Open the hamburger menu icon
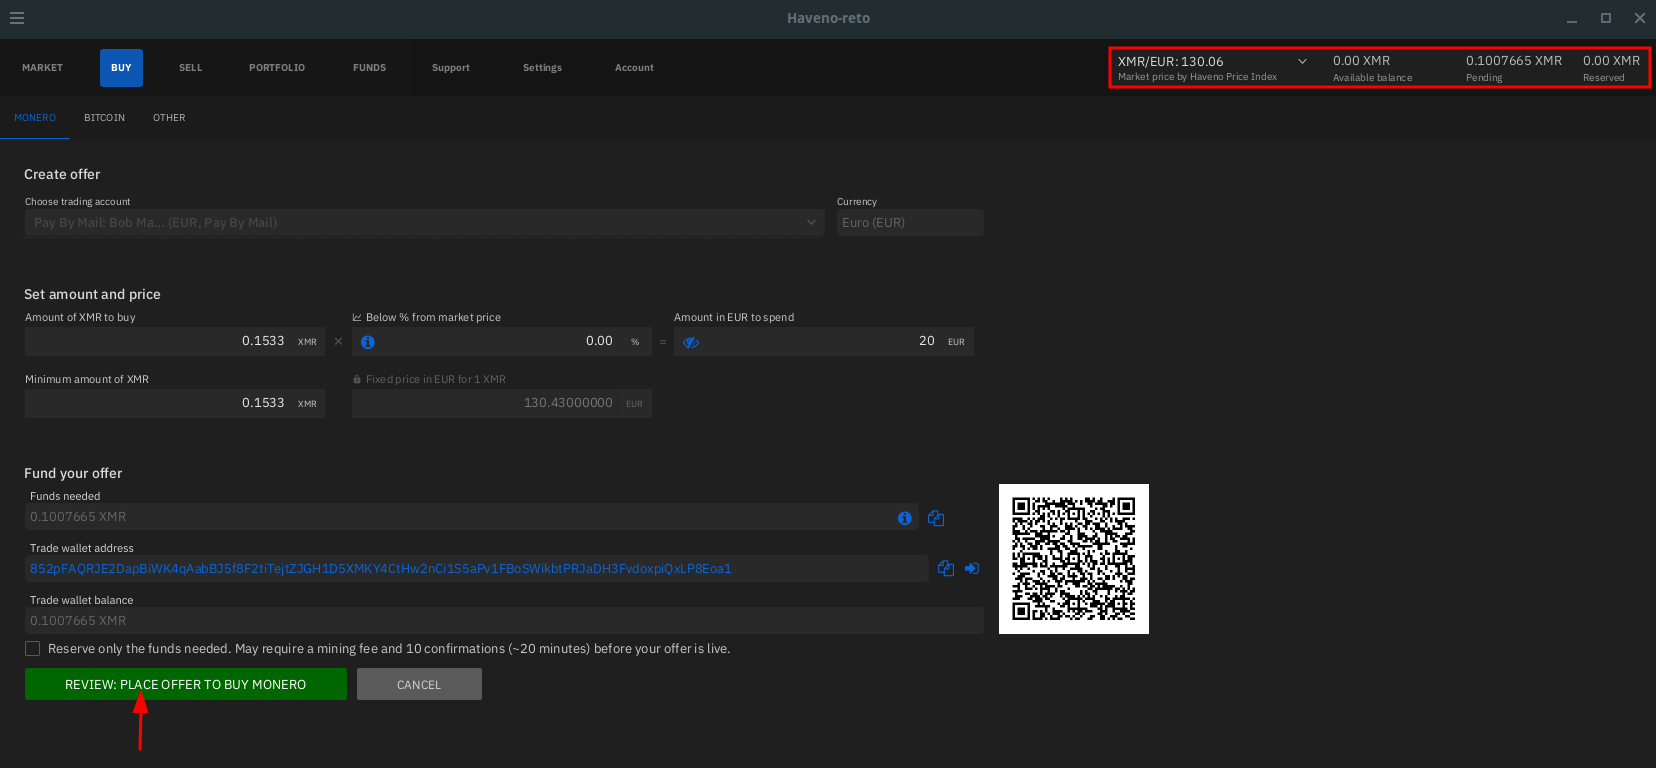Screen dimensions: 1656x768 17,18
